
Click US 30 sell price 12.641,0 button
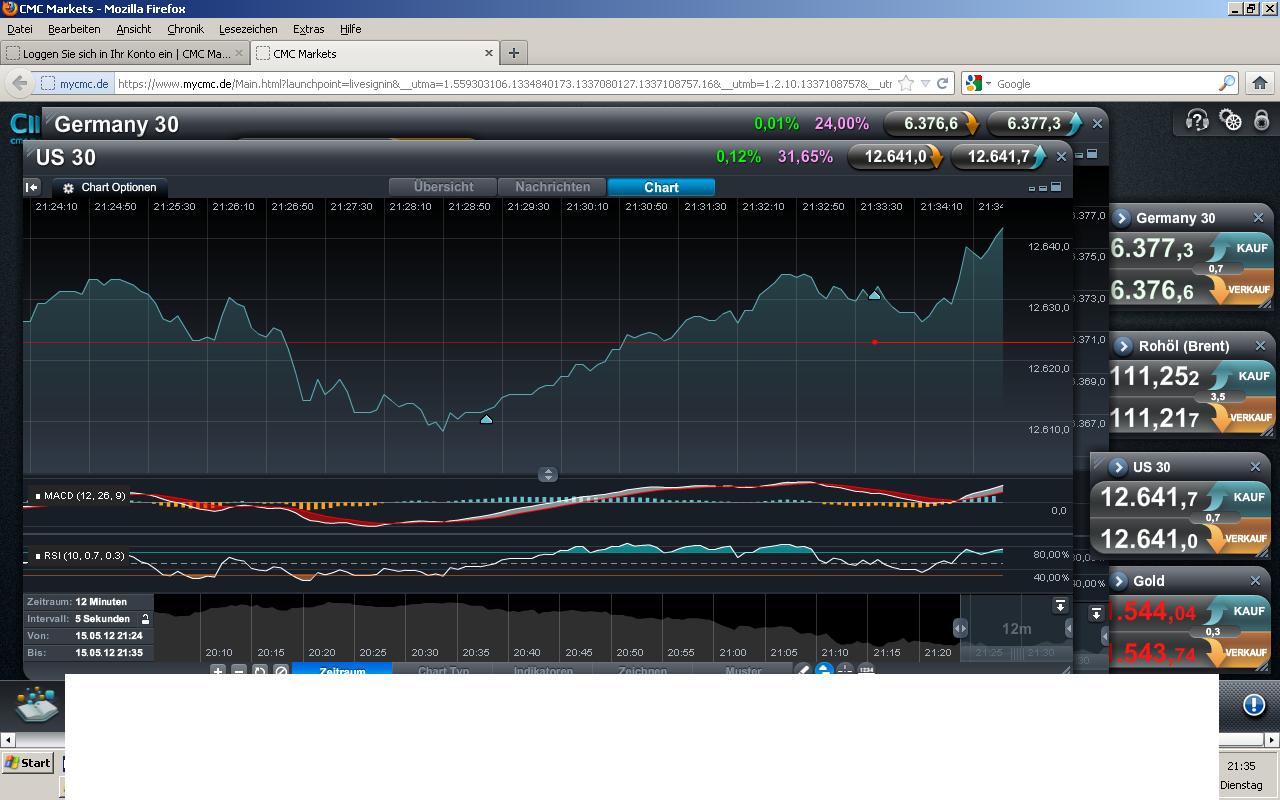pyautogui.click(x=895, y=156)
